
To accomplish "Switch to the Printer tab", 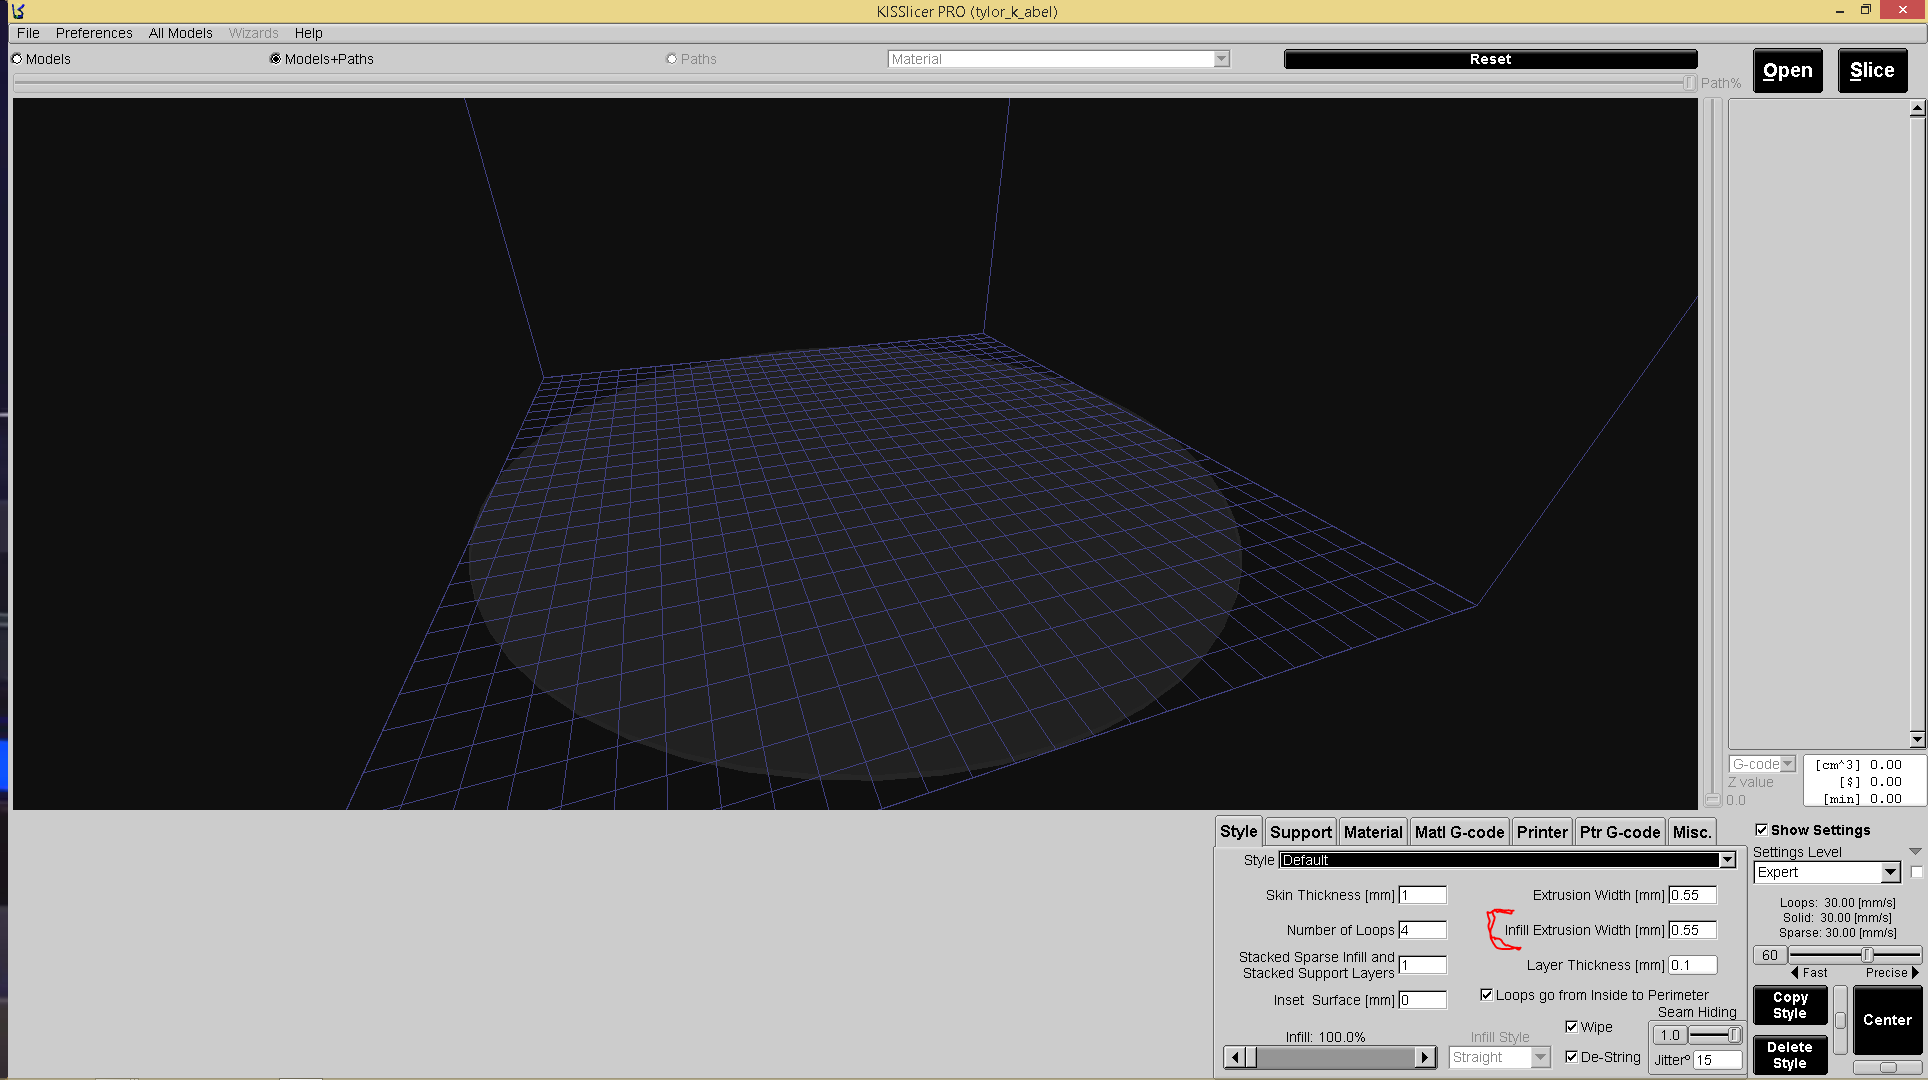I will point(1541,832).
